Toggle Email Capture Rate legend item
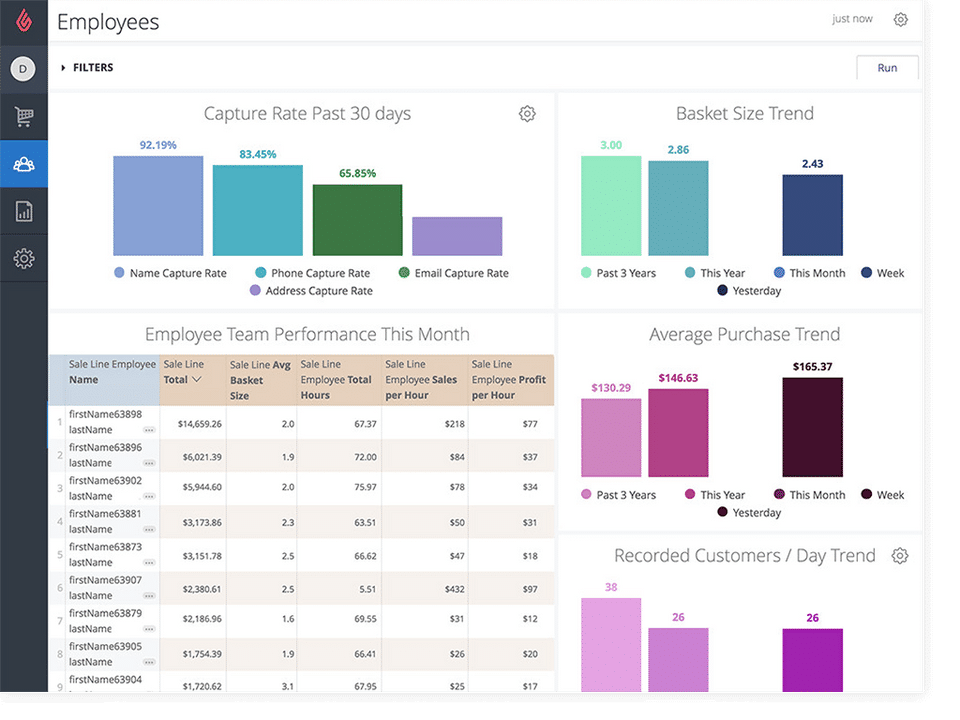The image size is (960, 720). [454, 273]
